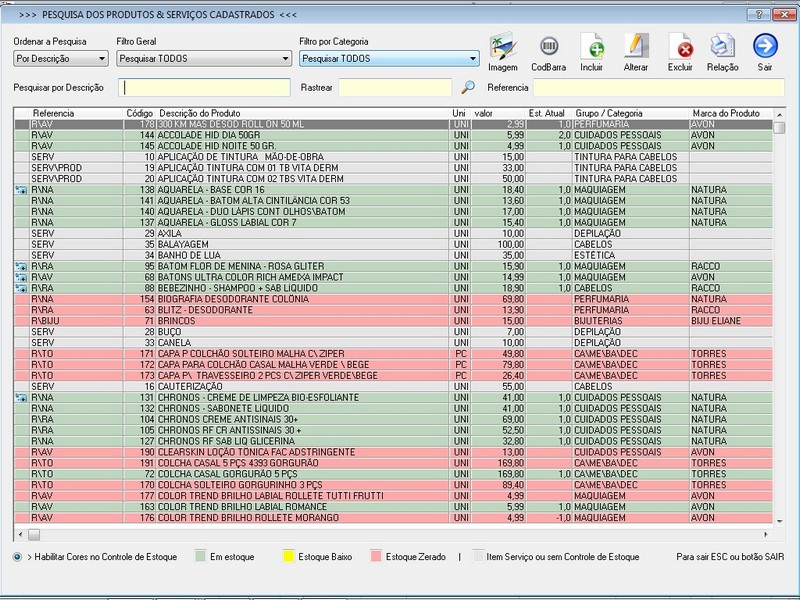
Task: Select AQUARELA - BATOM ALTA CINTILÂNCIA COR 53
Action: (x=393, y=201)
